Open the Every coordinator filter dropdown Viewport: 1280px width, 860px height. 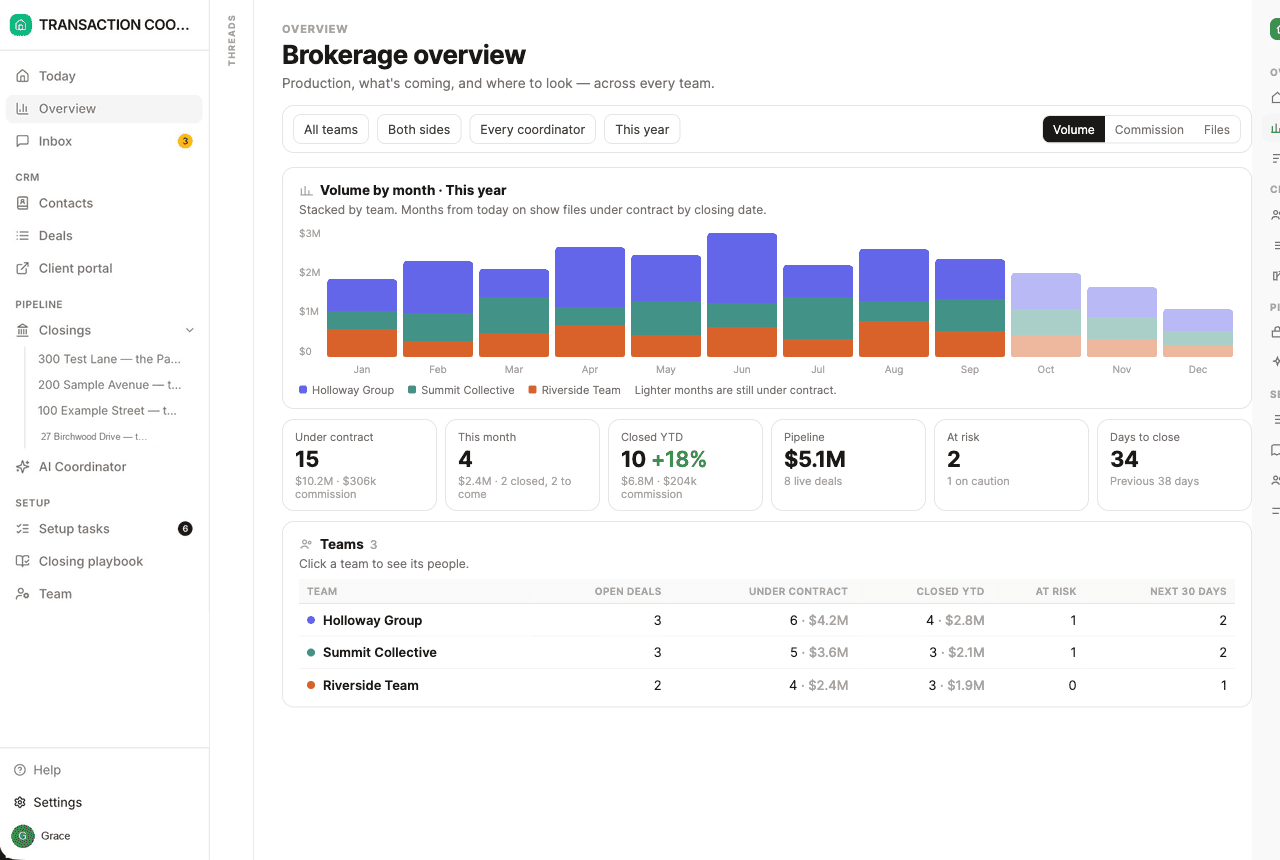533,129
